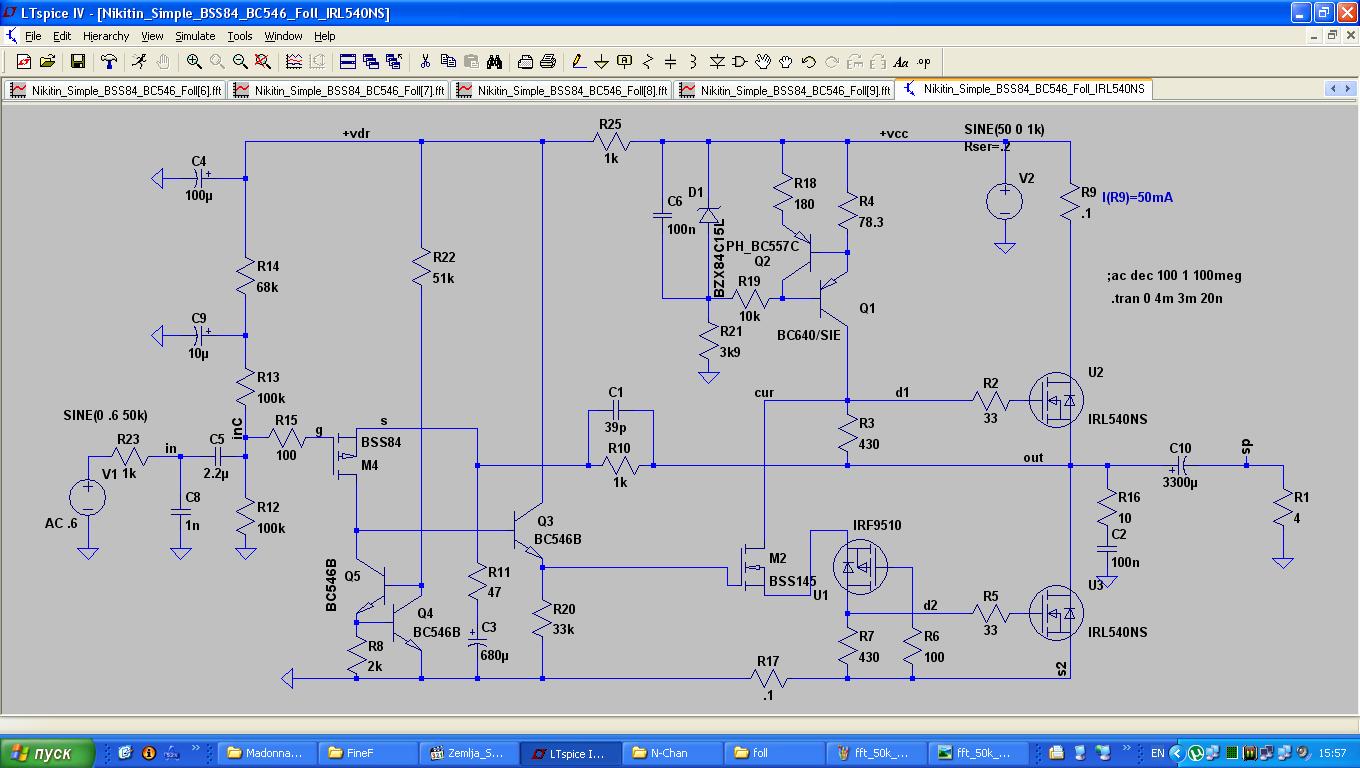Viewport: 1360px width, 768px height.
Task: Open the Component browser gate icon
Action: click(740, 62)
